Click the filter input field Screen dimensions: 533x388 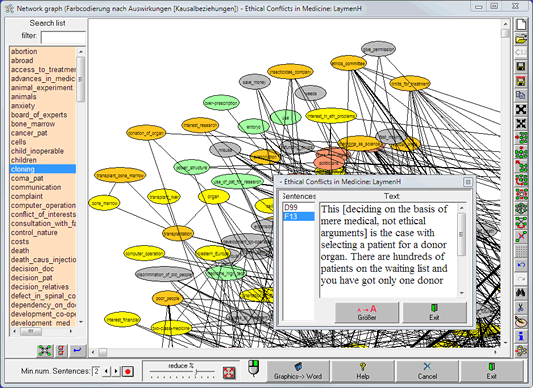coord(63,37)
